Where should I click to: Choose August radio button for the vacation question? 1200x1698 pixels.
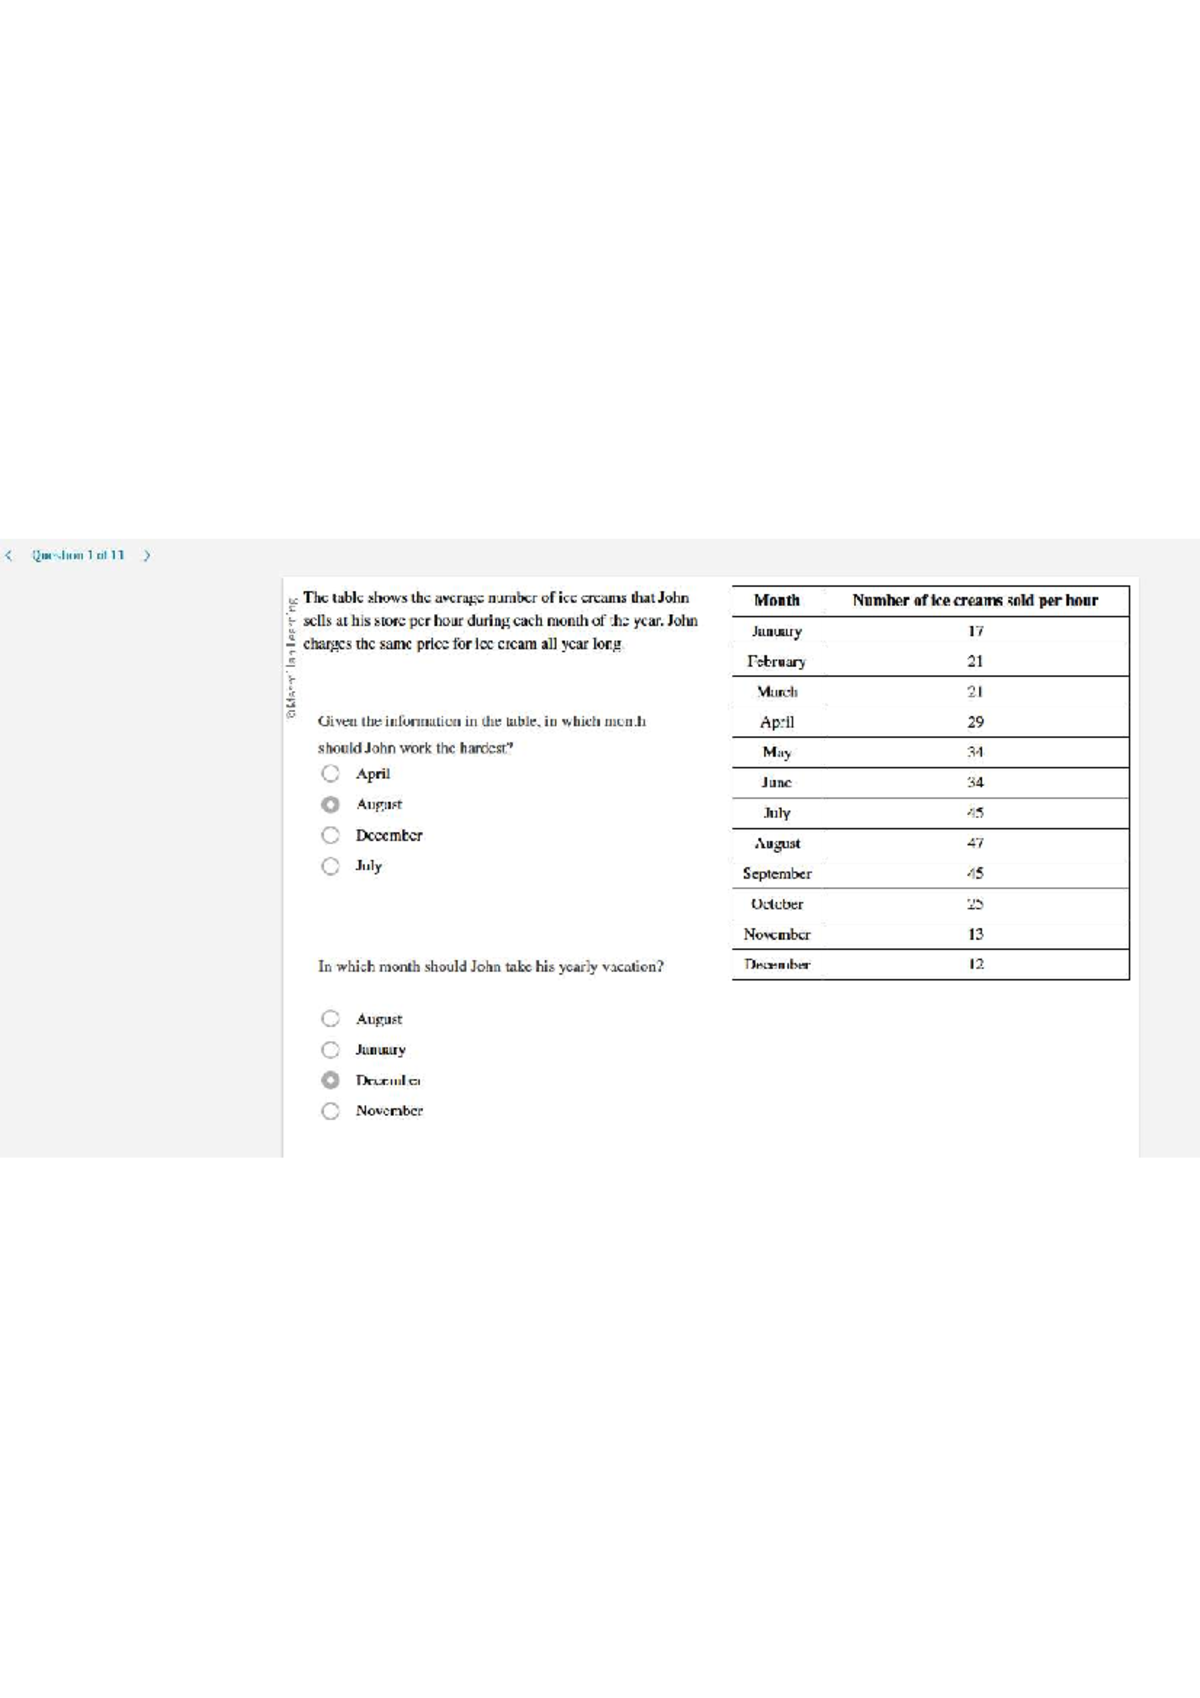click(330, 1019)
